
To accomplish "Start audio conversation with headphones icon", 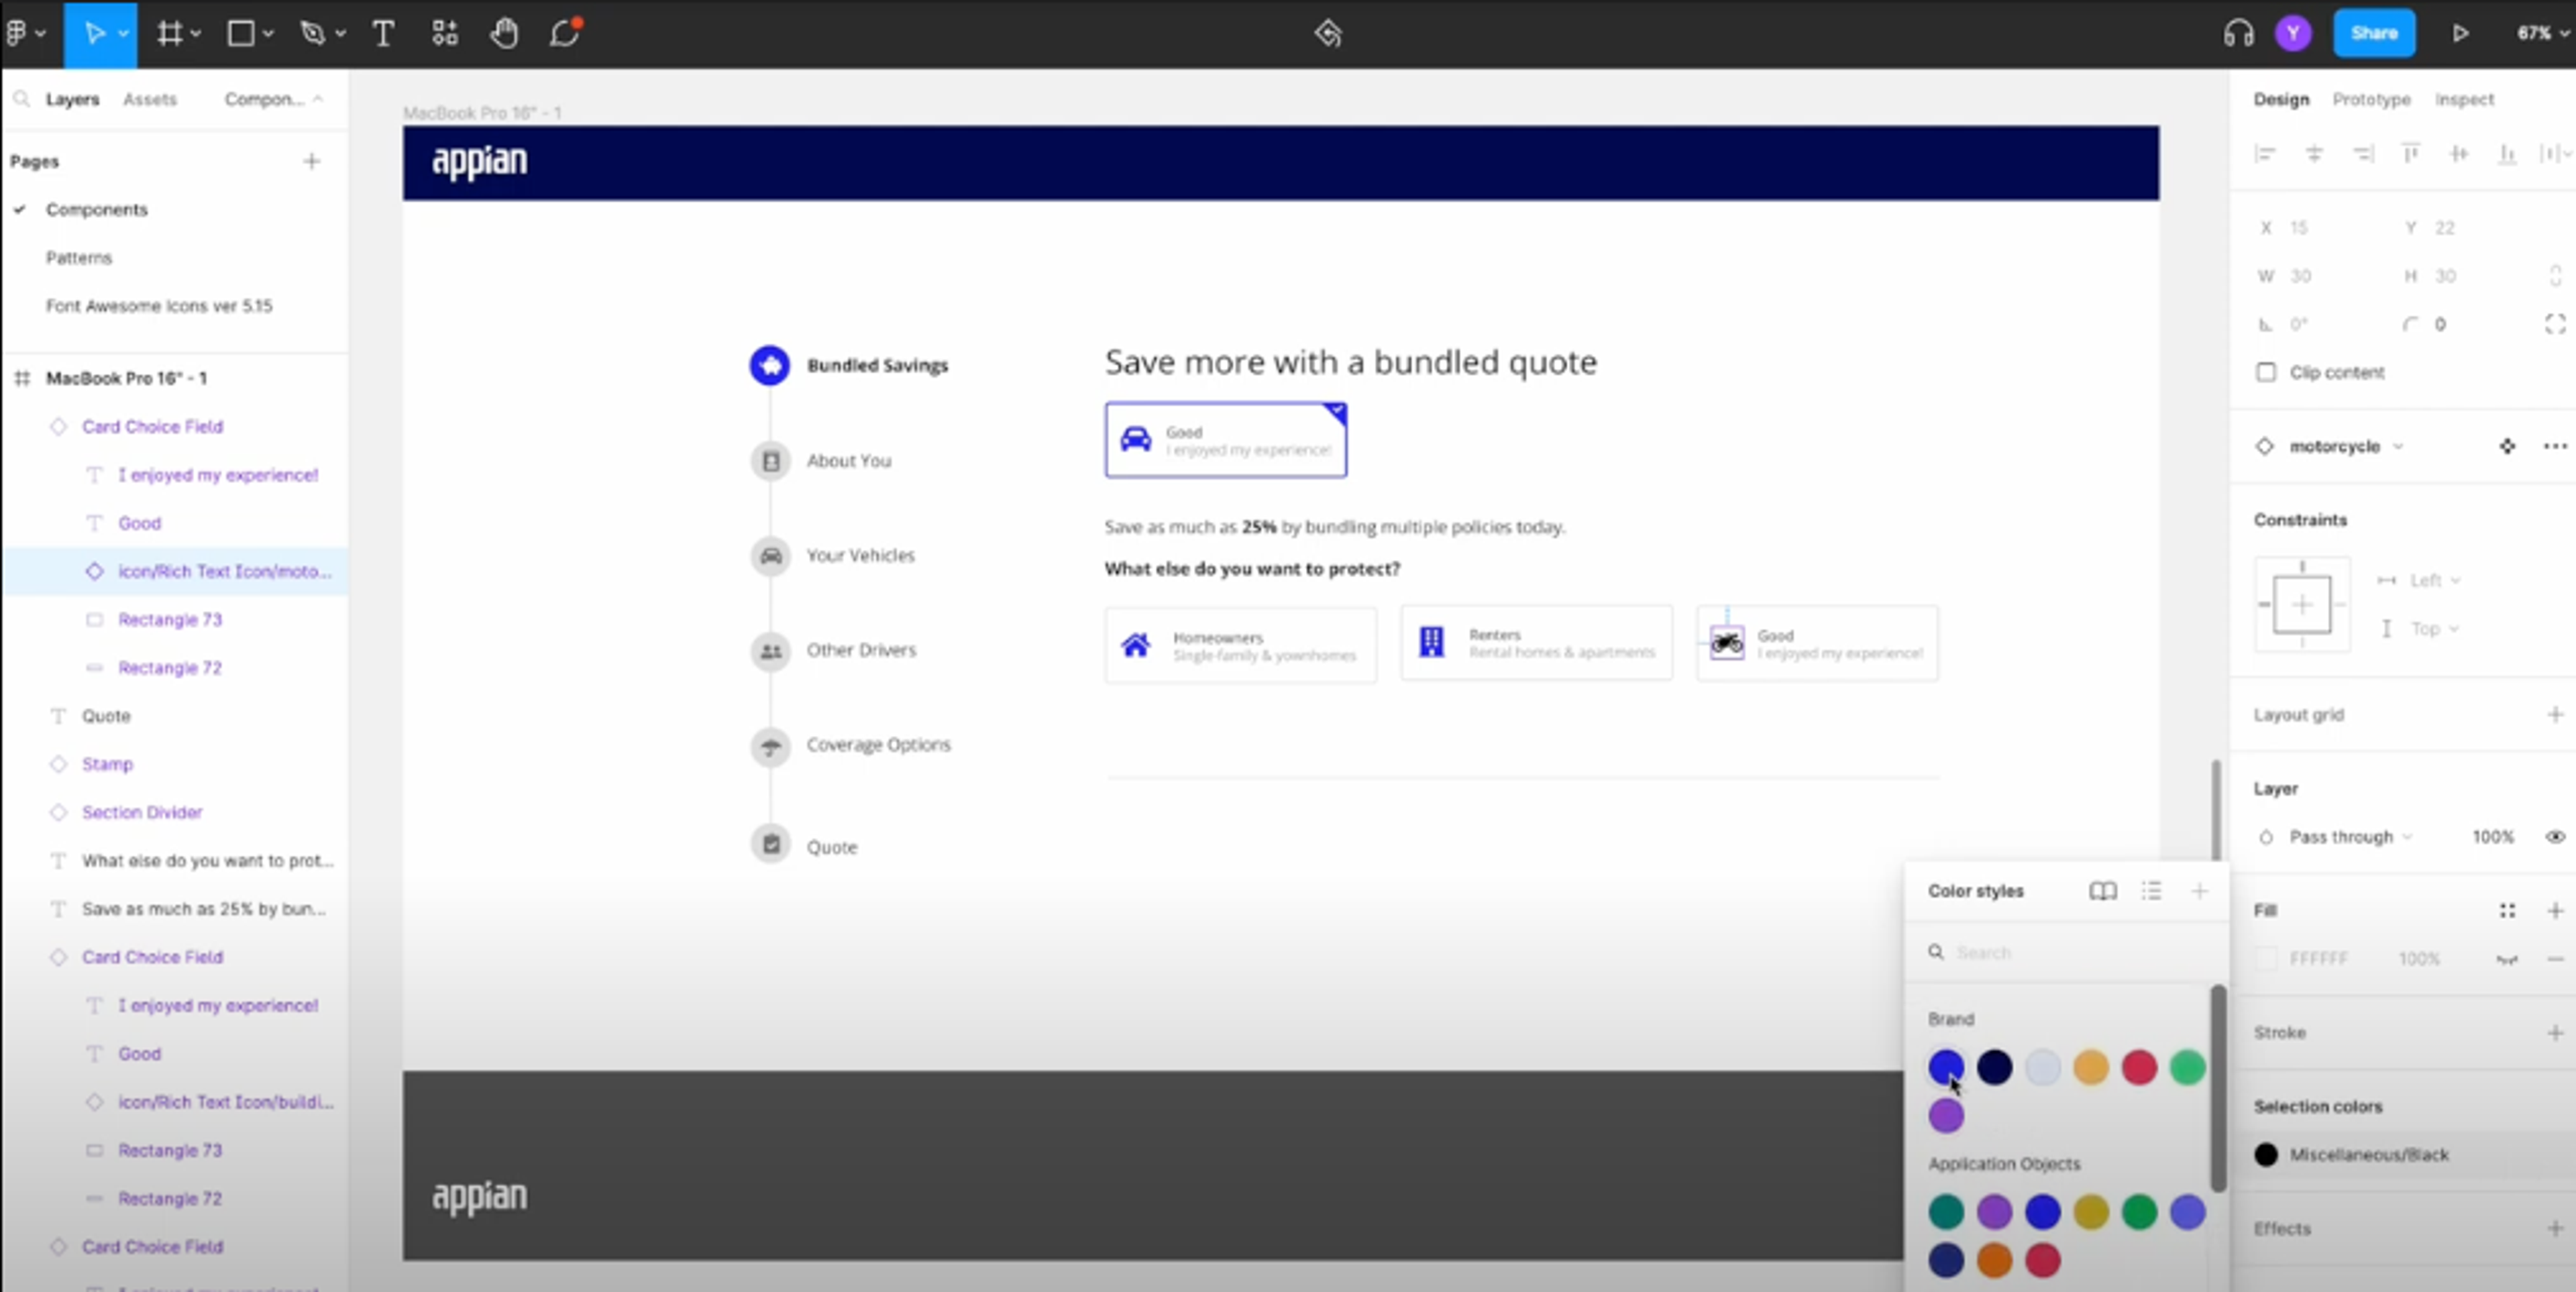I will pyautogui.click(x=2239, y=33).
